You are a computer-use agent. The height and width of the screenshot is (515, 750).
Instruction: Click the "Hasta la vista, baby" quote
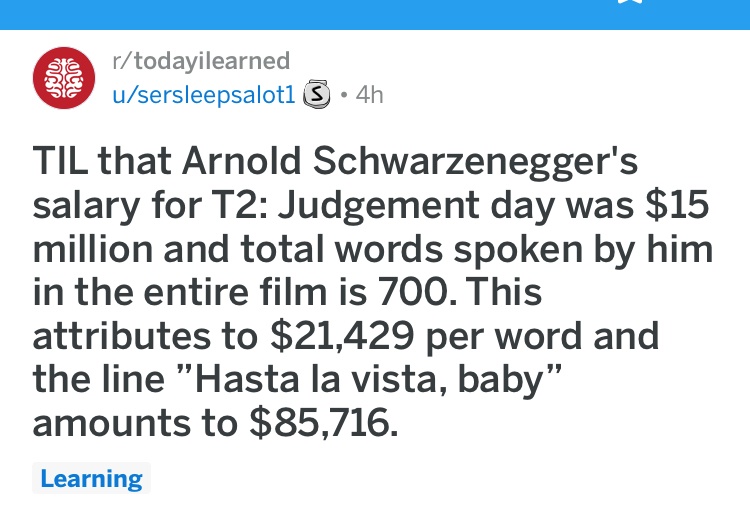370,380
